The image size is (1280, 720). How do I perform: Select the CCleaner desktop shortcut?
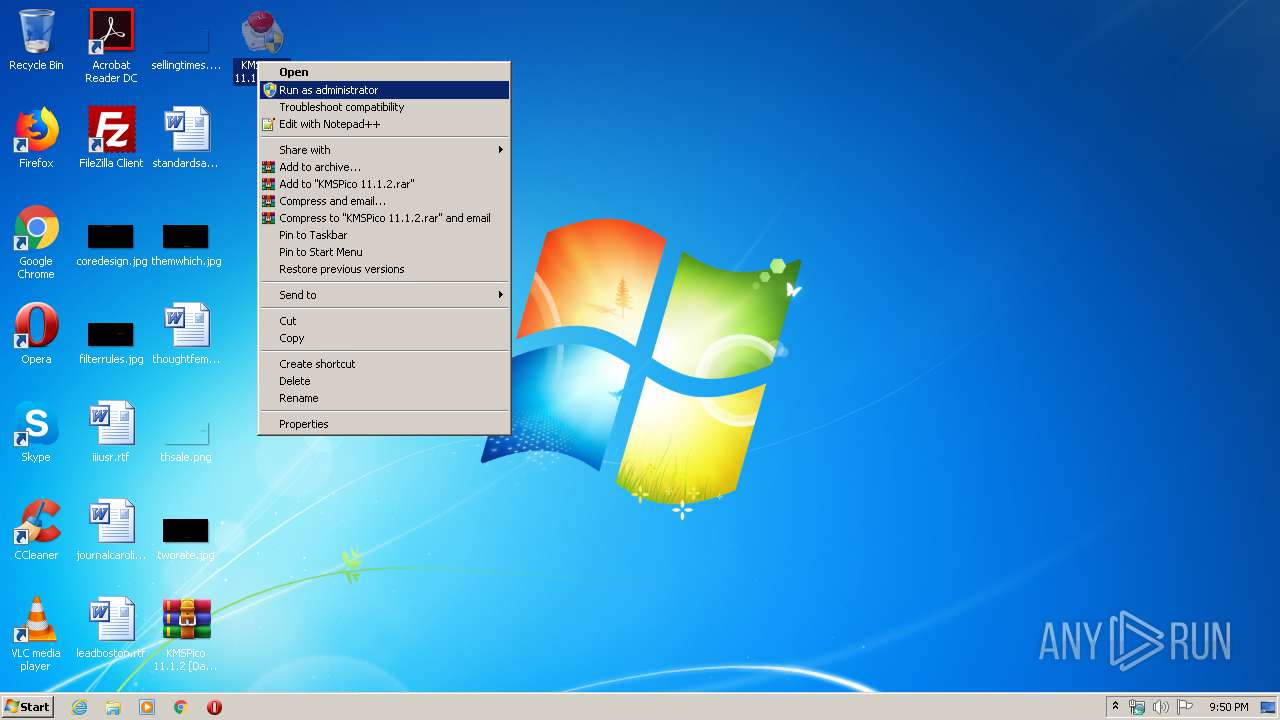pos(36,530)
